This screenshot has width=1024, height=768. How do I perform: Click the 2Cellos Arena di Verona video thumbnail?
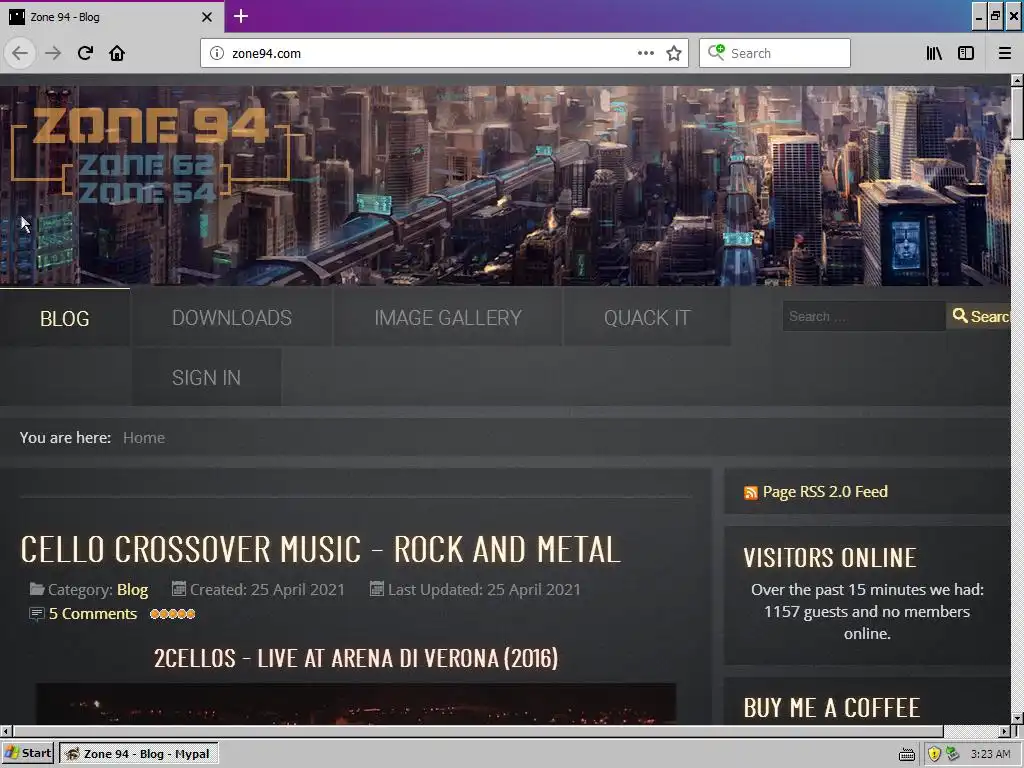coord(355,703)
